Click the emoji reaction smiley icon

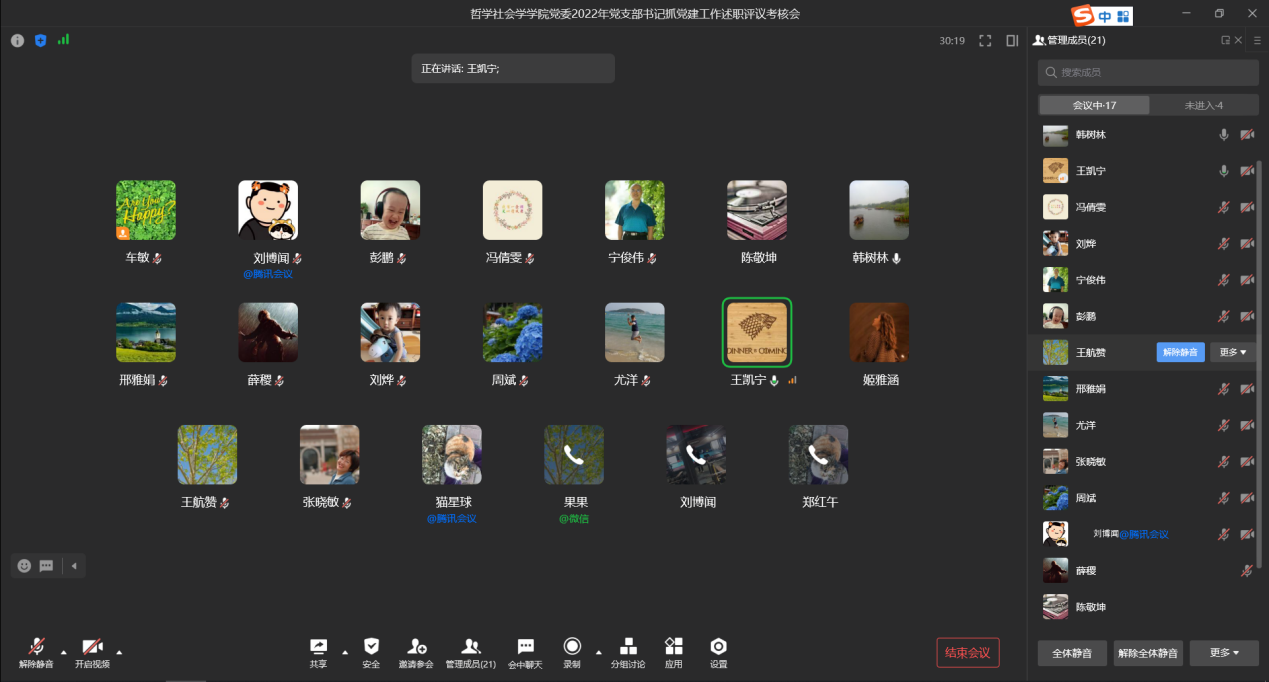coord(25,566)
